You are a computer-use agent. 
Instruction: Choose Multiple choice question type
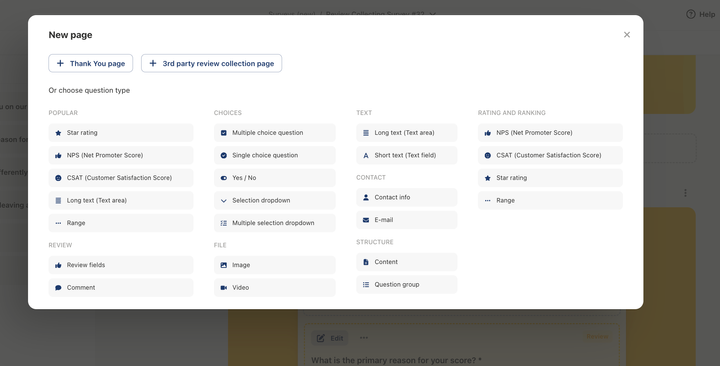click(275, 133)
